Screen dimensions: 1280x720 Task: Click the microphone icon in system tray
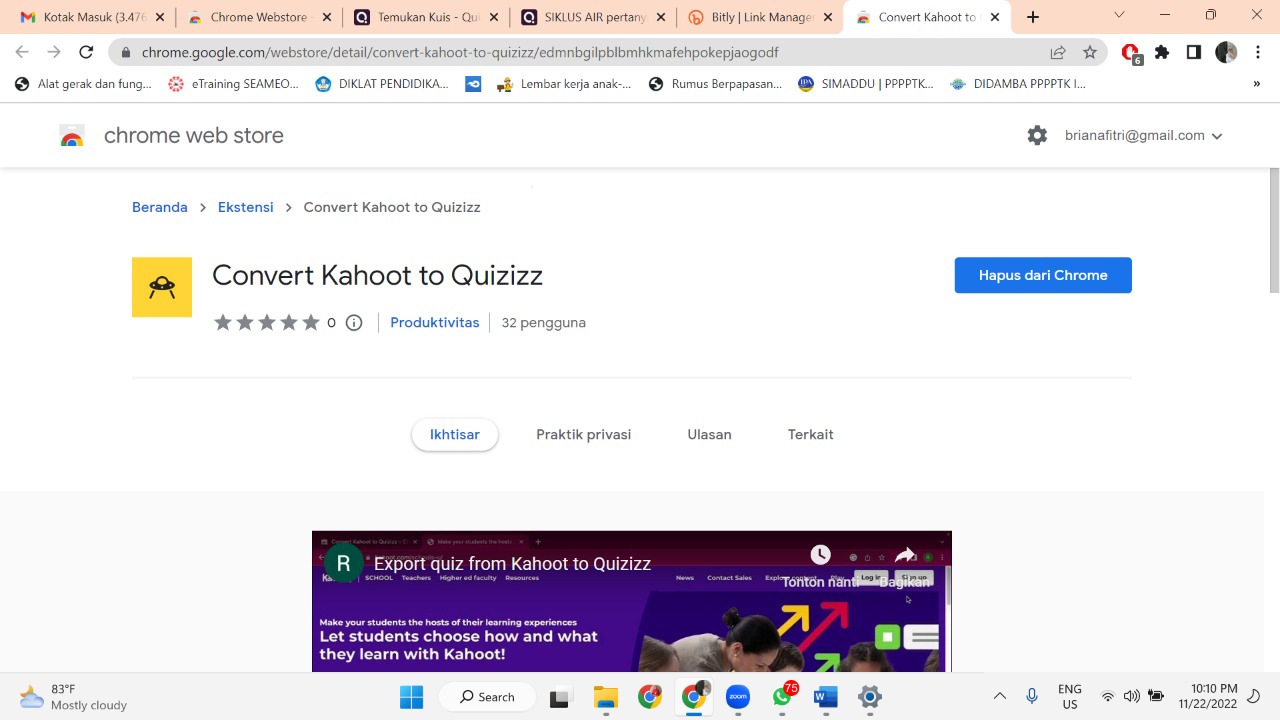(1032, 696)
